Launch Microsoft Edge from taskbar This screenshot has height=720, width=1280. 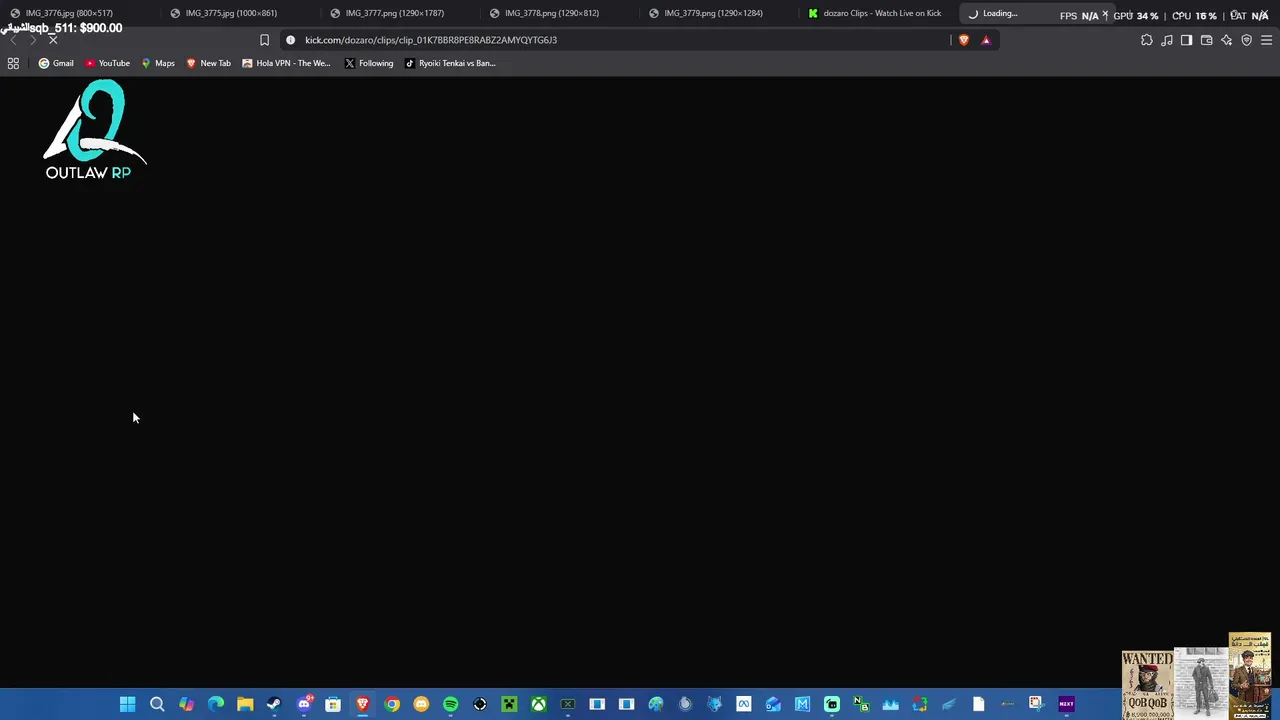[216, 704]
